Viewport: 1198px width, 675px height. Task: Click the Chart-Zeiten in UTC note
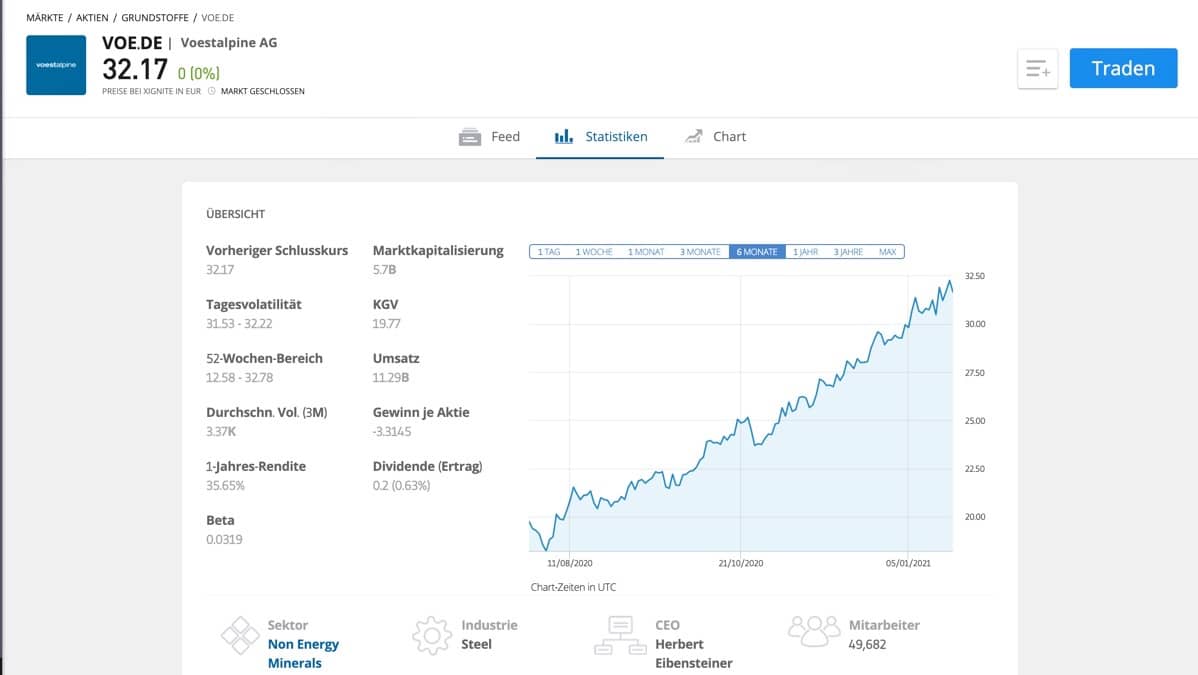(573, 587)
